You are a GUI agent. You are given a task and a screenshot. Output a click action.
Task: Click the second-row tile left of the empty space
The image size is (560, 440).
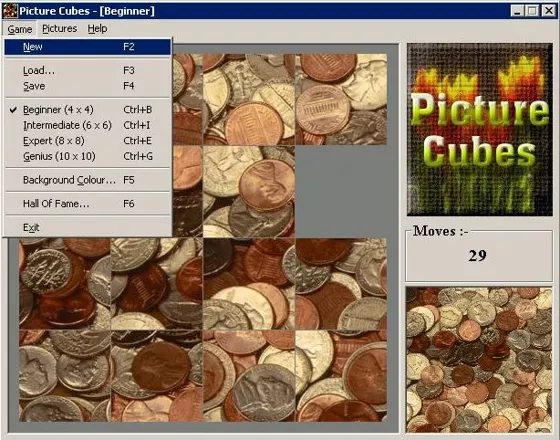coord(249,191)
